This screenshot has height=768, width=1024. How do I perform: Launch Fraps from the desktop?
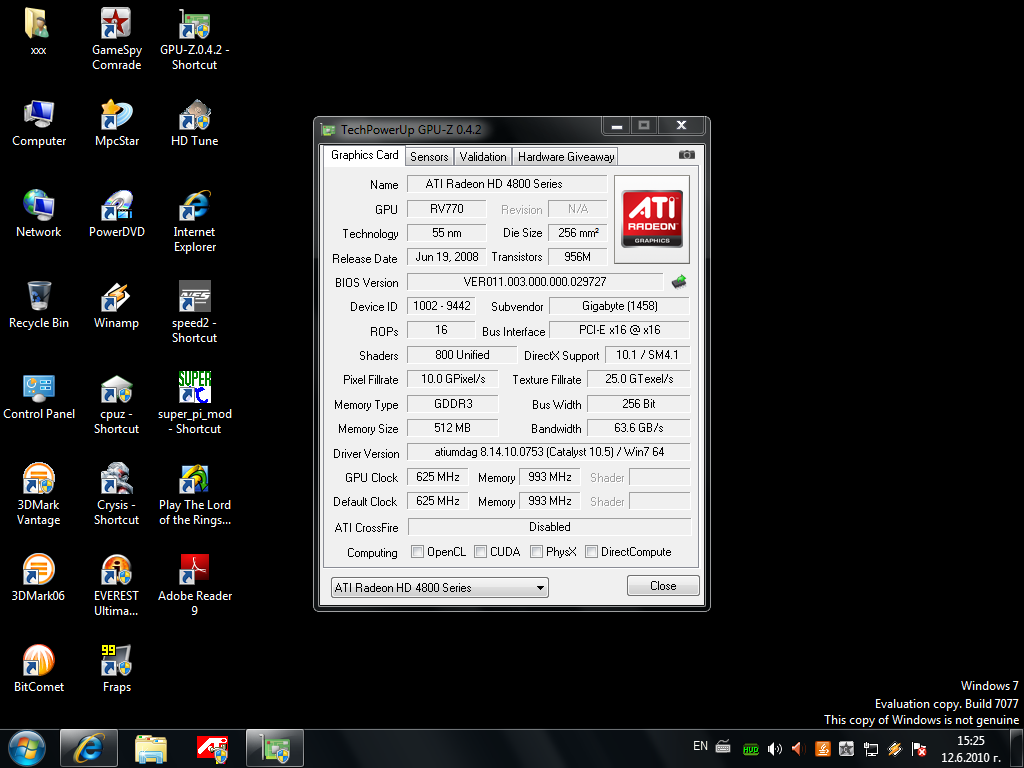116,668
